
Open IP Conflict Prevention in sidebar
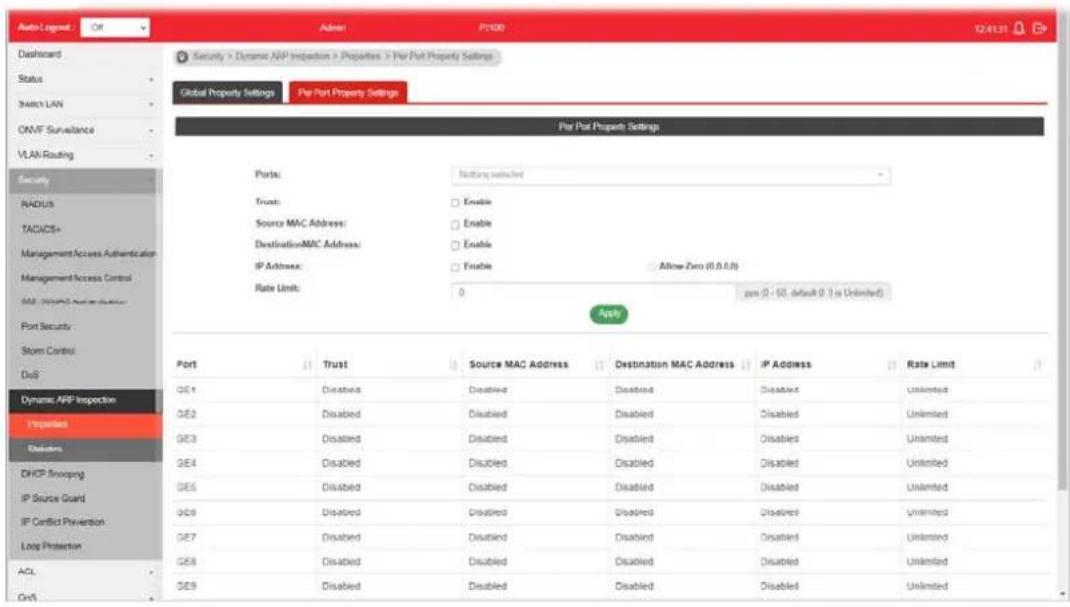63,522
